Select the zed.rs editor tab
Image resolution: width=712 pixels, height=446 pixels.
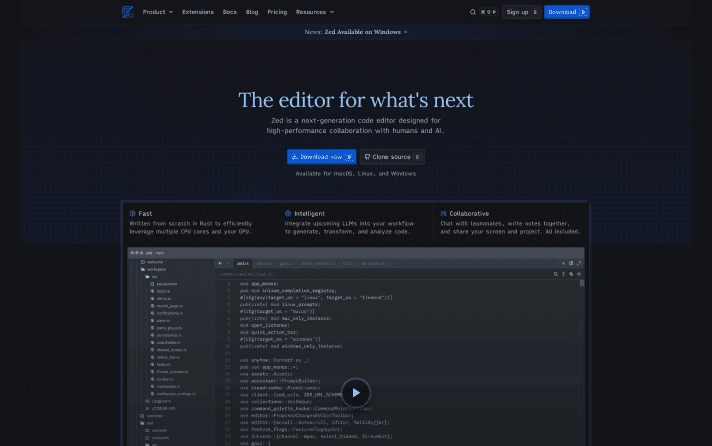coord(242,263)
